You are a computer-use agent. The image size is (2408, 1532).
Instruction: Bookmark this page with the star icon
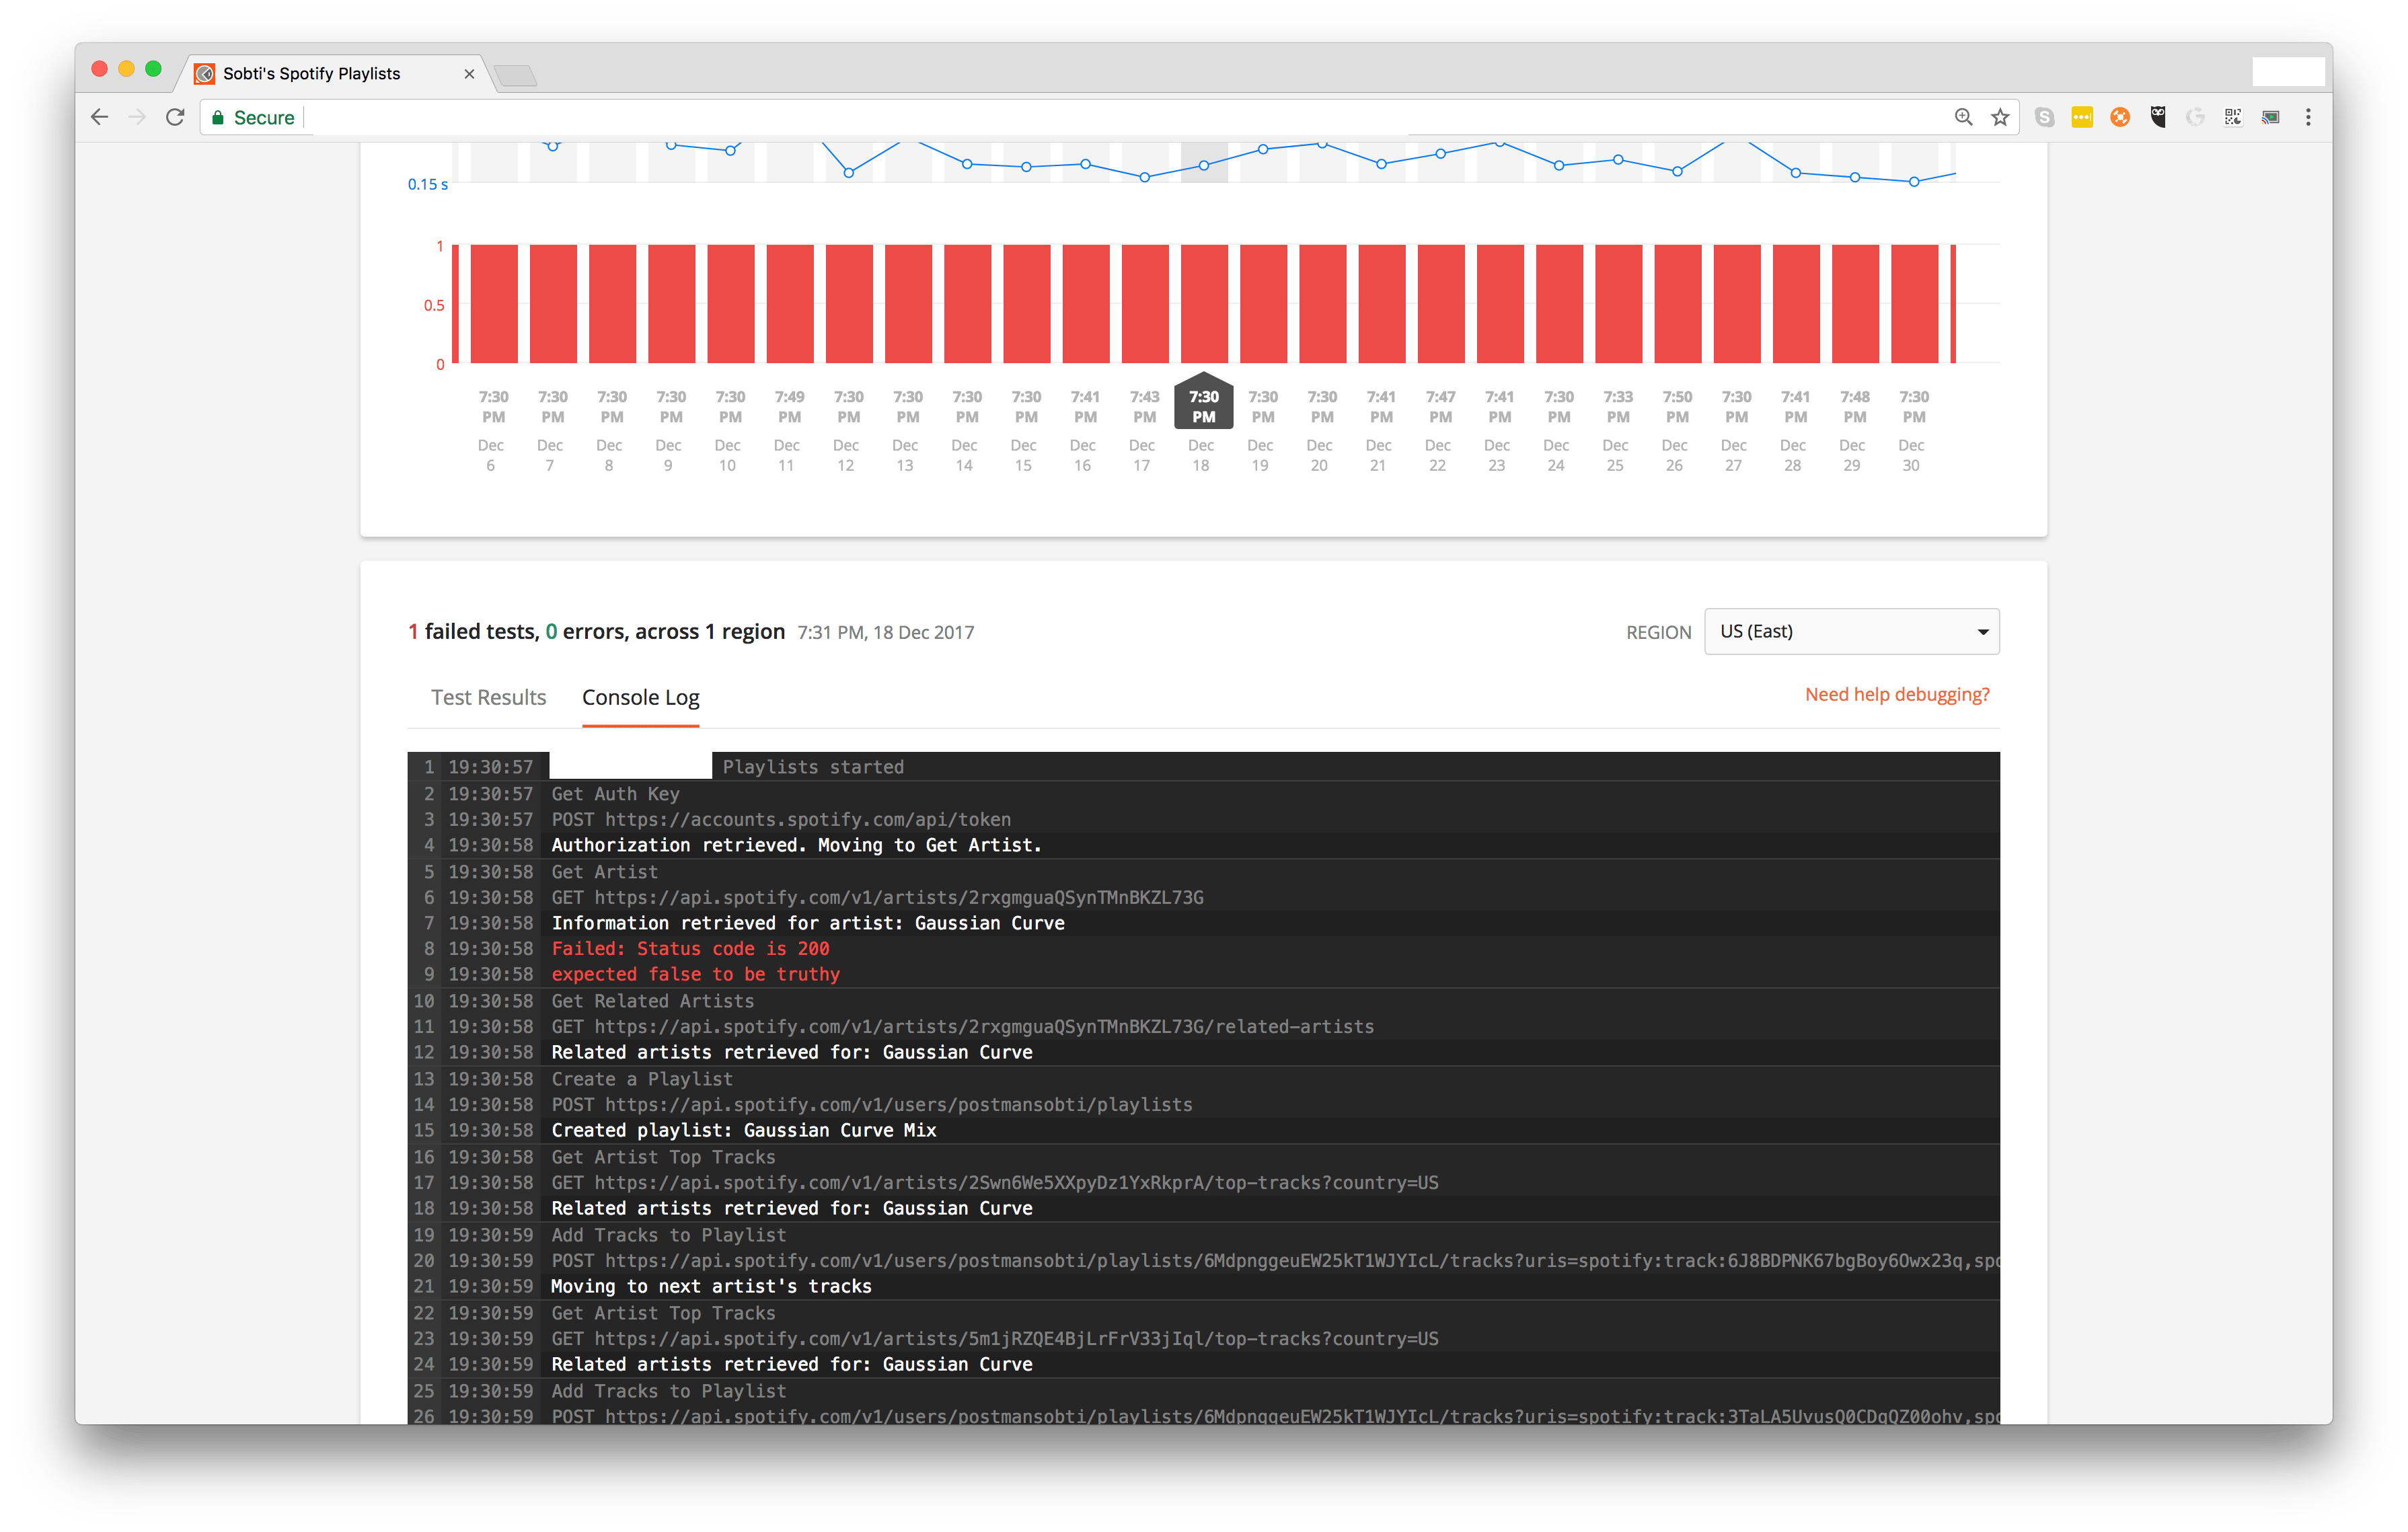(x=2000, y=118)
